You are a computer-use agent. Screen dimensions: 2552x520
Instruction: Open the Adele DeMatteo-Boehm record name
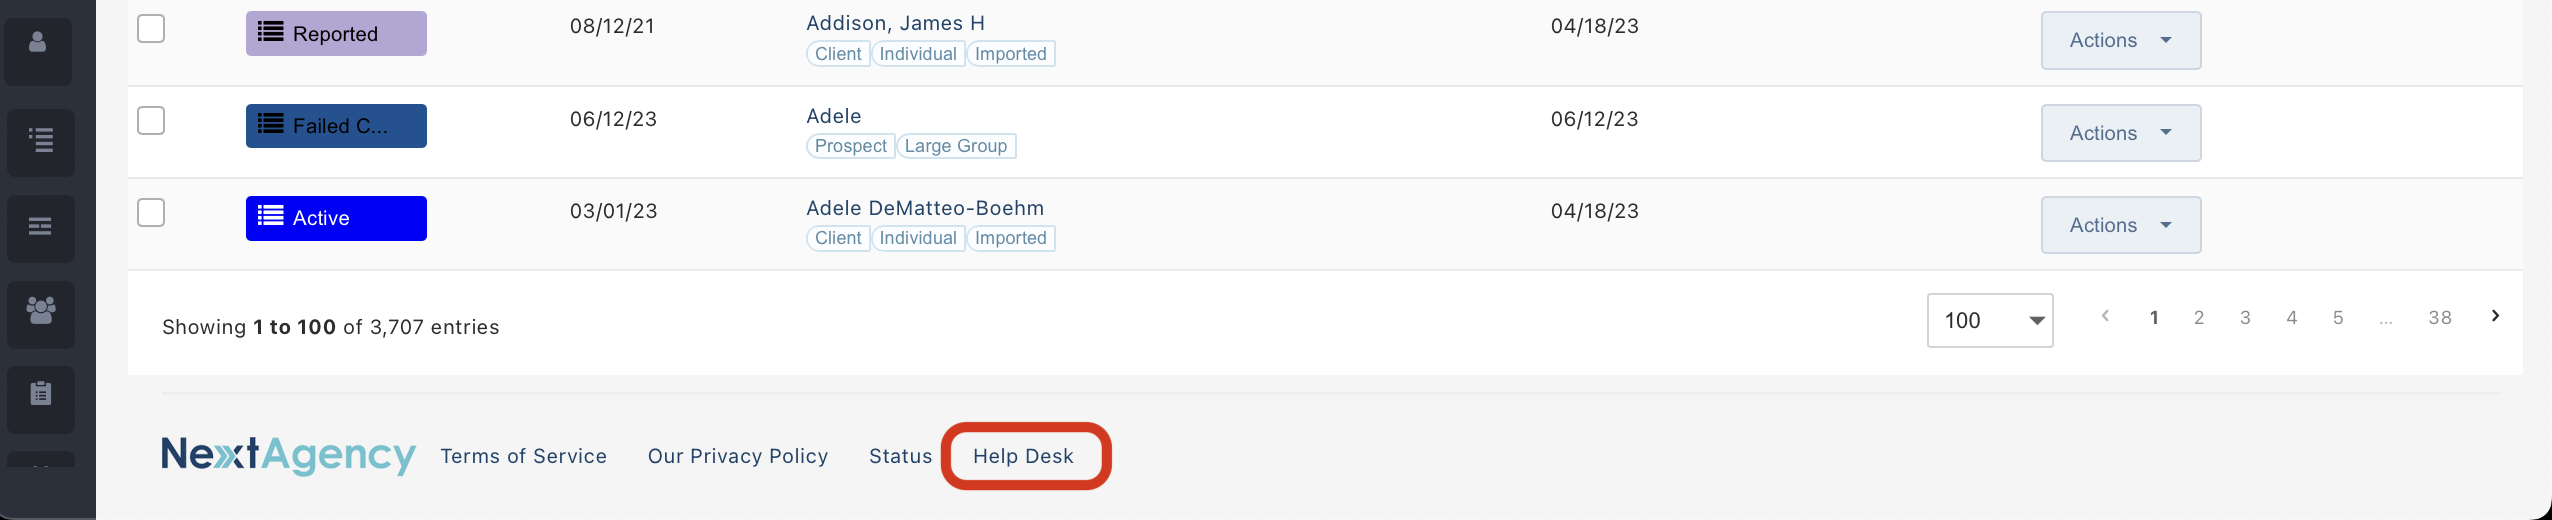[x=925, y=208]
